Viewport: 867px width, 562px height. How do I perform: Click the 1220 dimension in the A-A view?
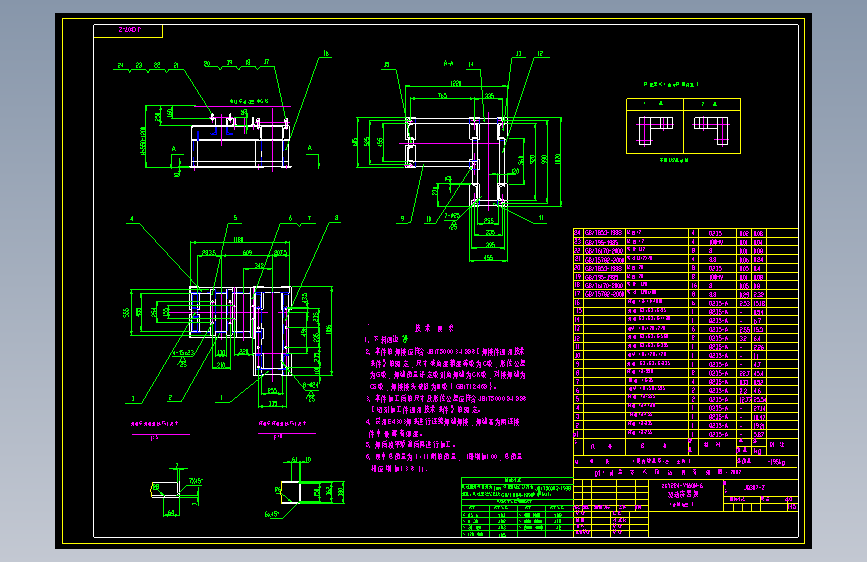455,84
